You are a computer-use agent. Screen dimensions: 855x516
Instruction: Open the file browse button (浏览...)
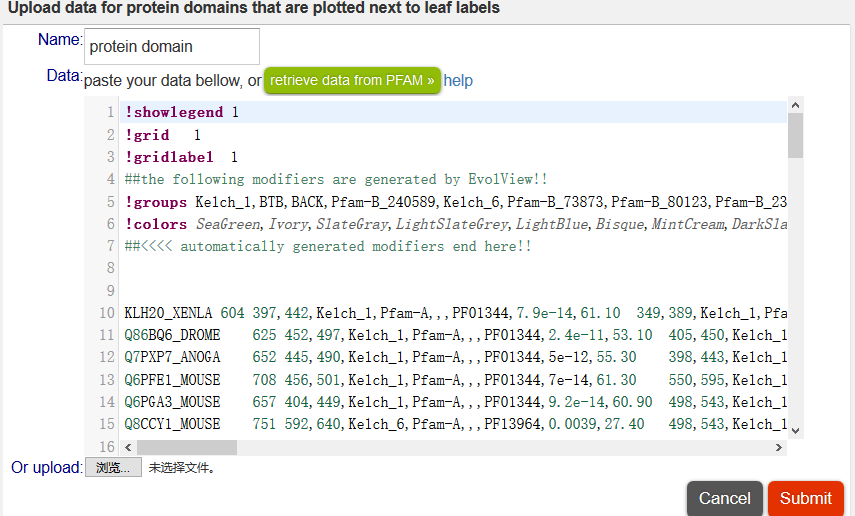pos(113,468)
